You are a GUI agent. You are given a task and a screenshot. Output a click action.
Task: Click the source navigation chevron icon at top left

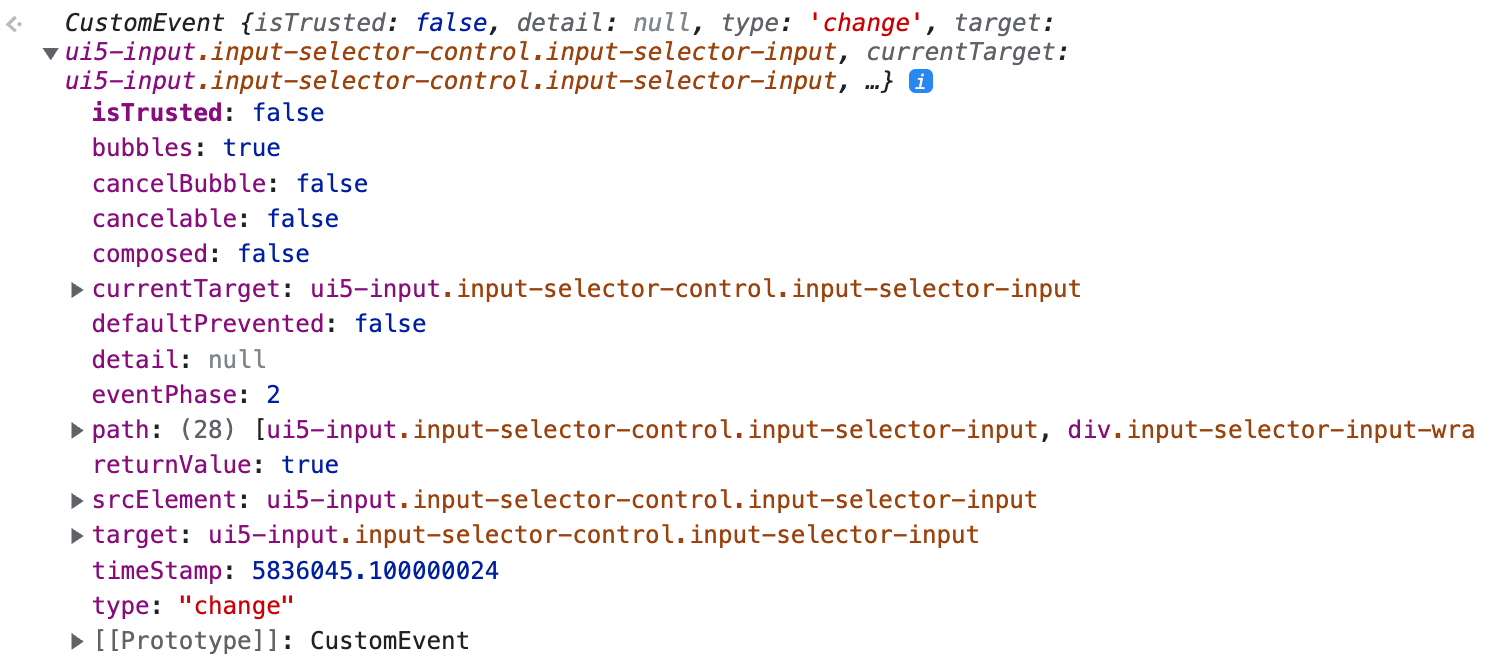click(x=14, y=22)
